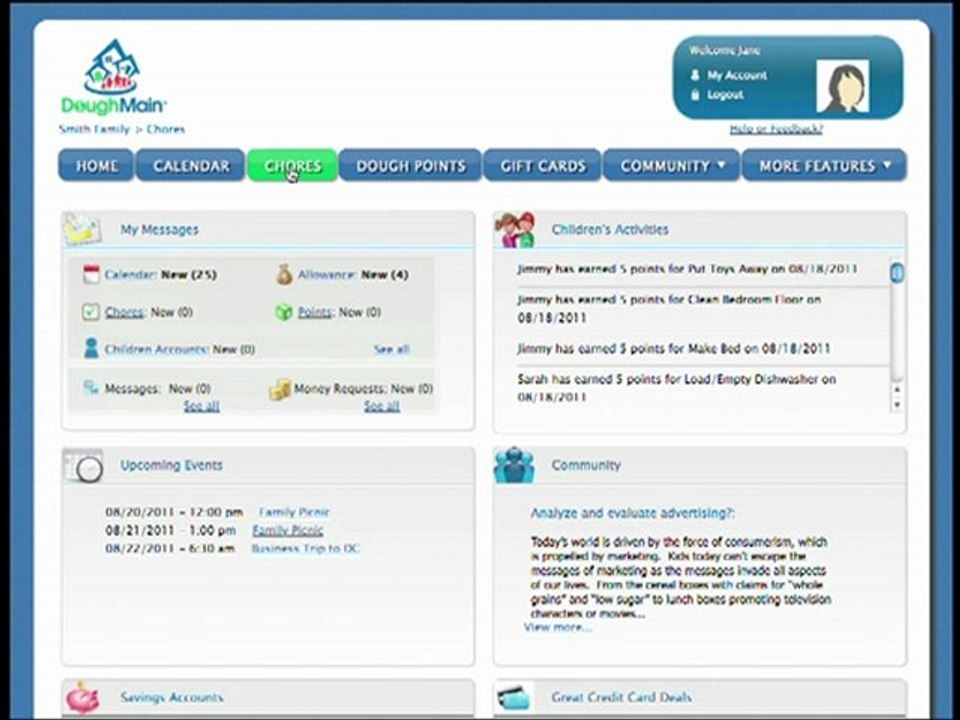Click the DoughMain logo
The width and height of the screenshot is (960, 720).
click(114, 78)
